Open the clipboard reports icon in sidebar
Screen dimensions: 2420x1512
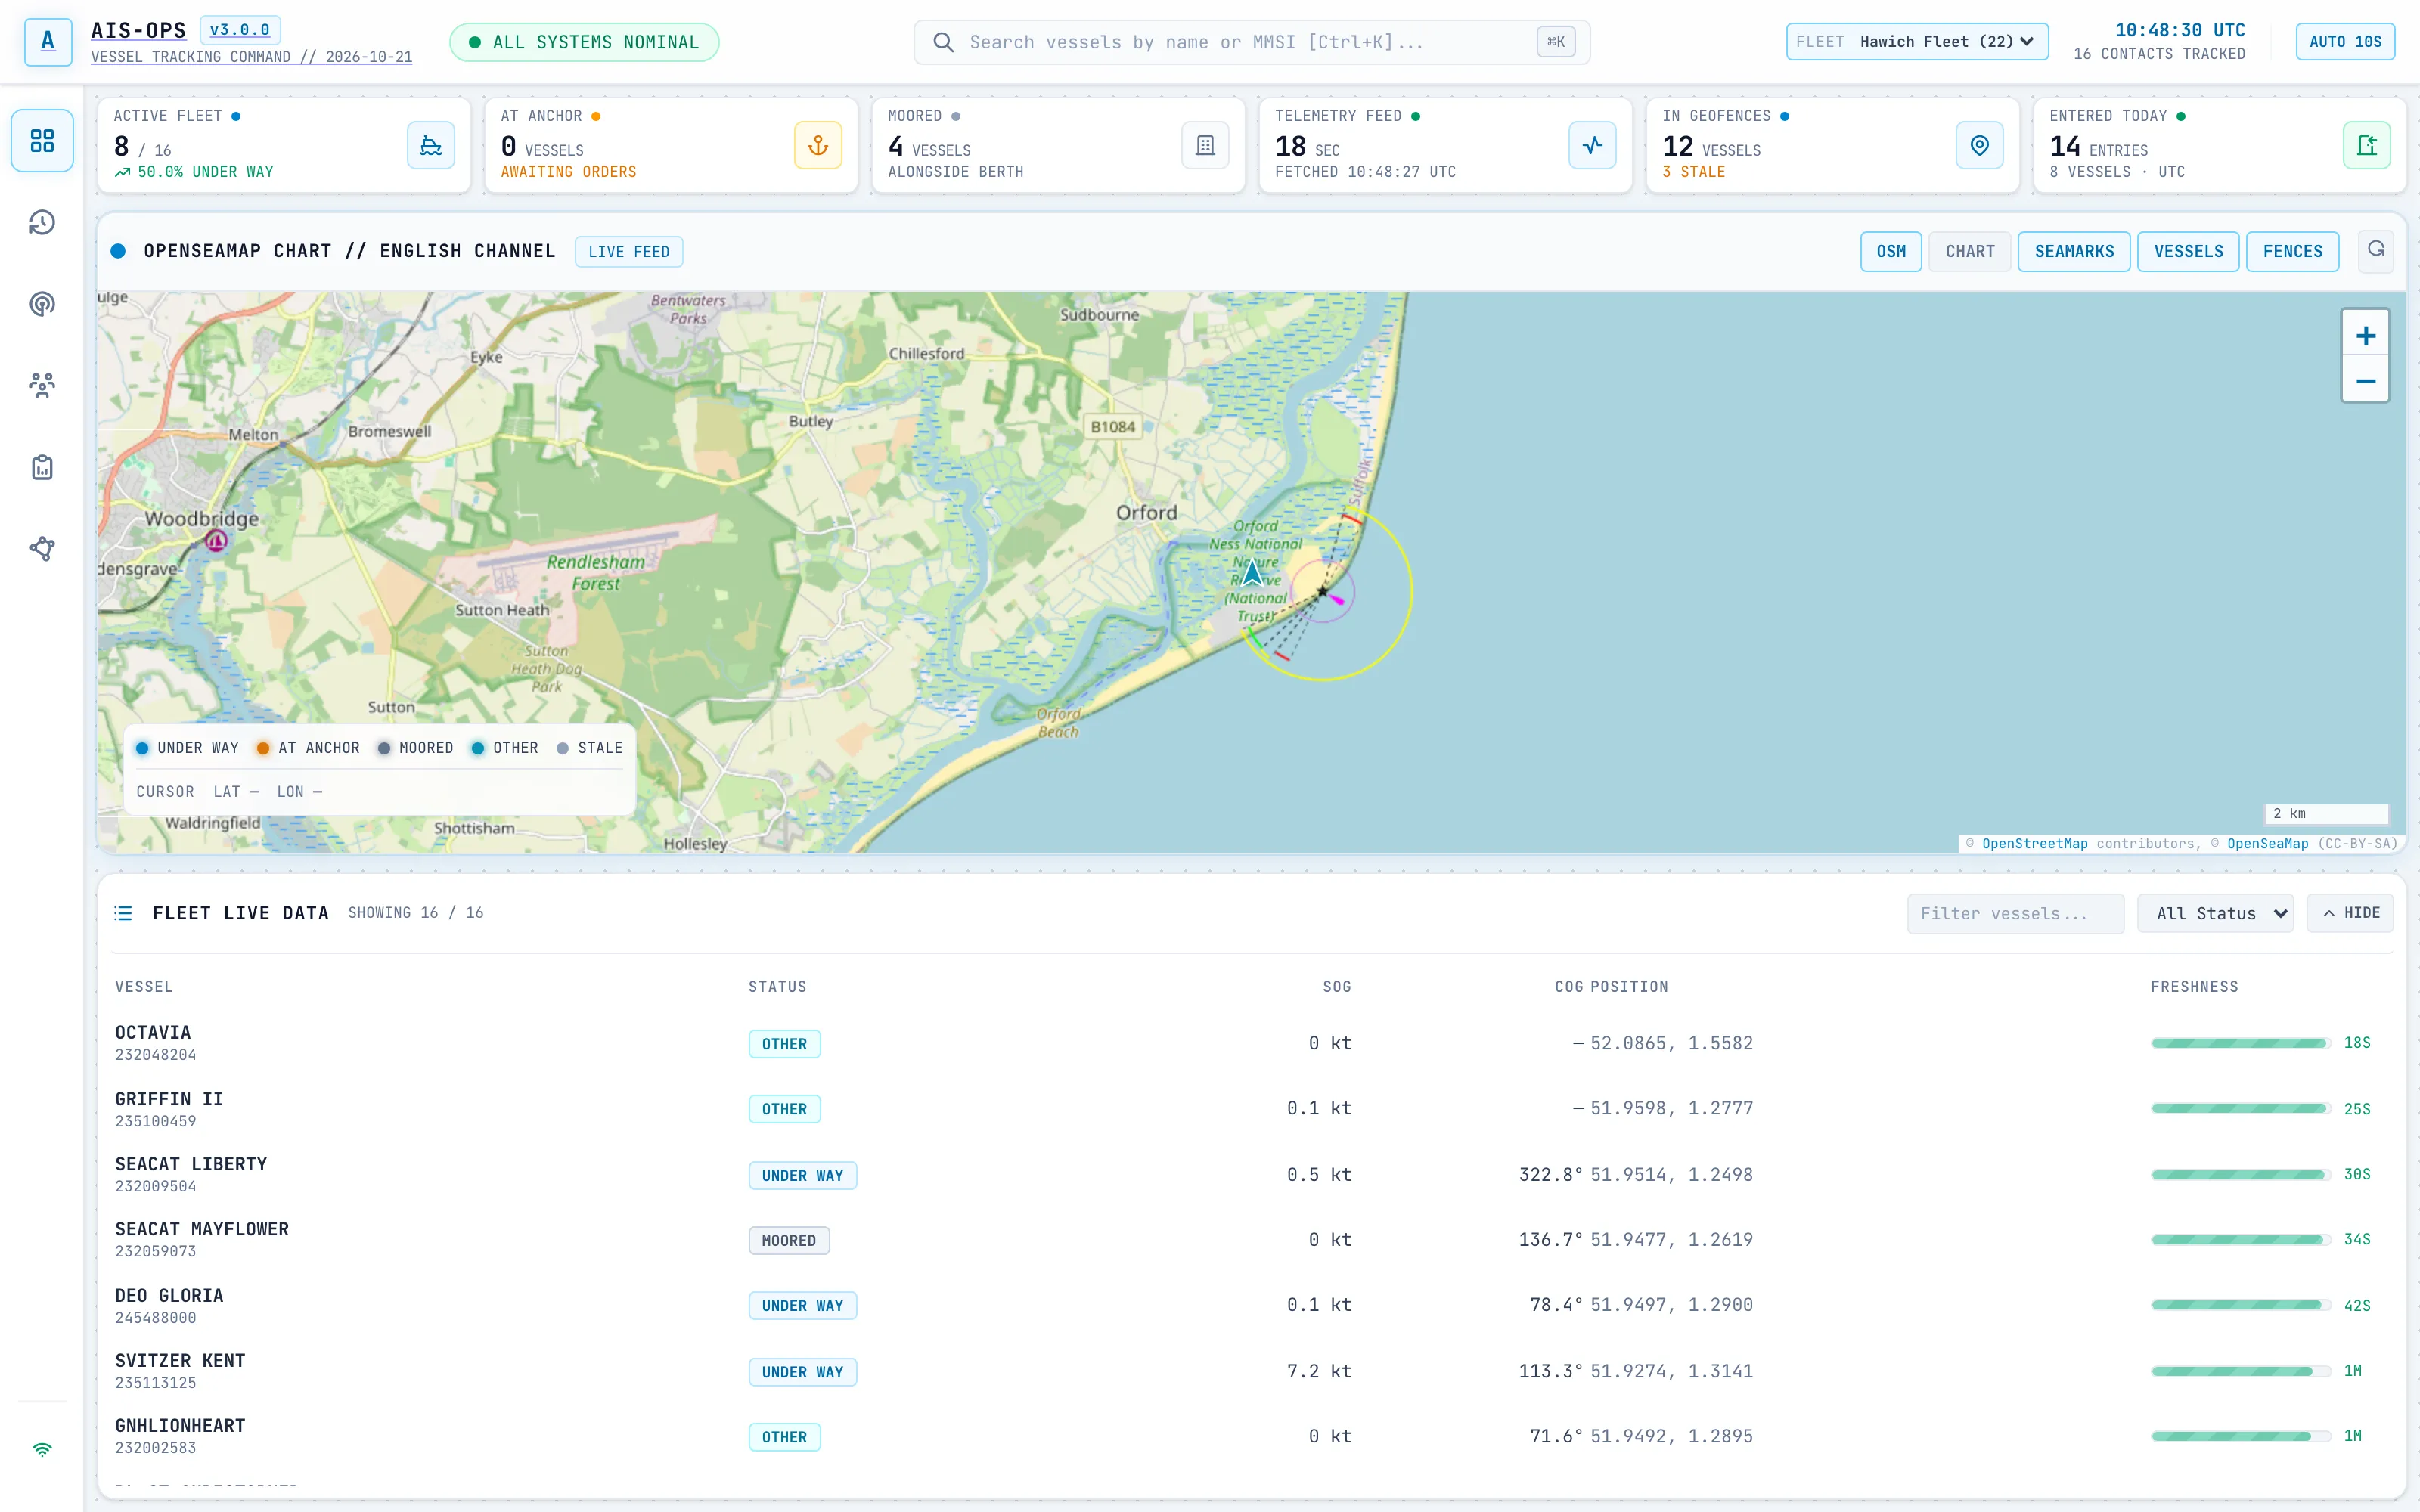pos(42,467)
